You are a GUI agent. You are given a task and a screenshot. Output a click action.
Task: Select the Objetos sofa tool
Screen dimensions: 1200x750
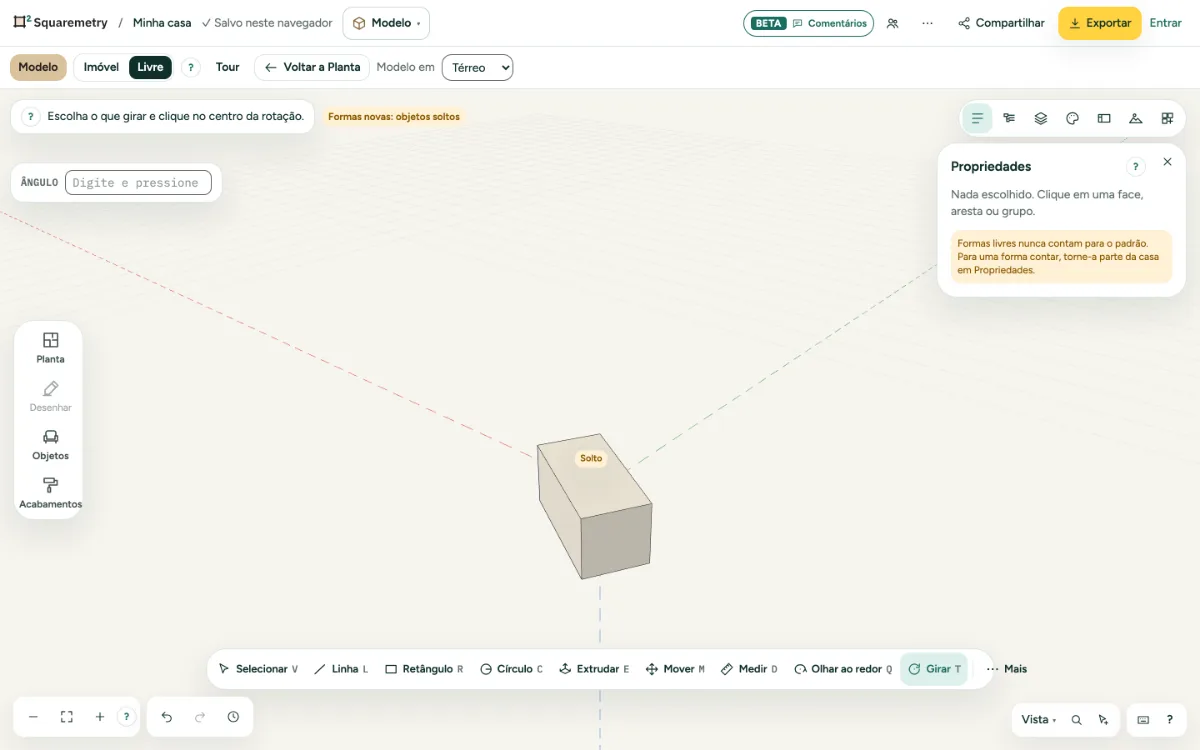tap(51, 444)
